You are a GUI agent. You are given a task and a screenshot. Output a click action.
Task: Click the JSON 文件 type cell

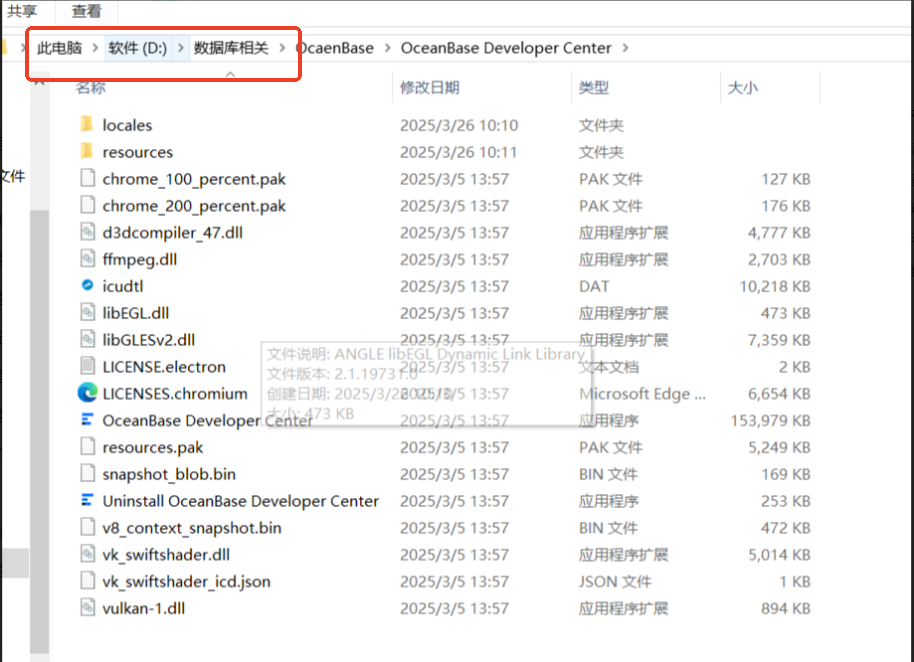[x=615, y=581]
